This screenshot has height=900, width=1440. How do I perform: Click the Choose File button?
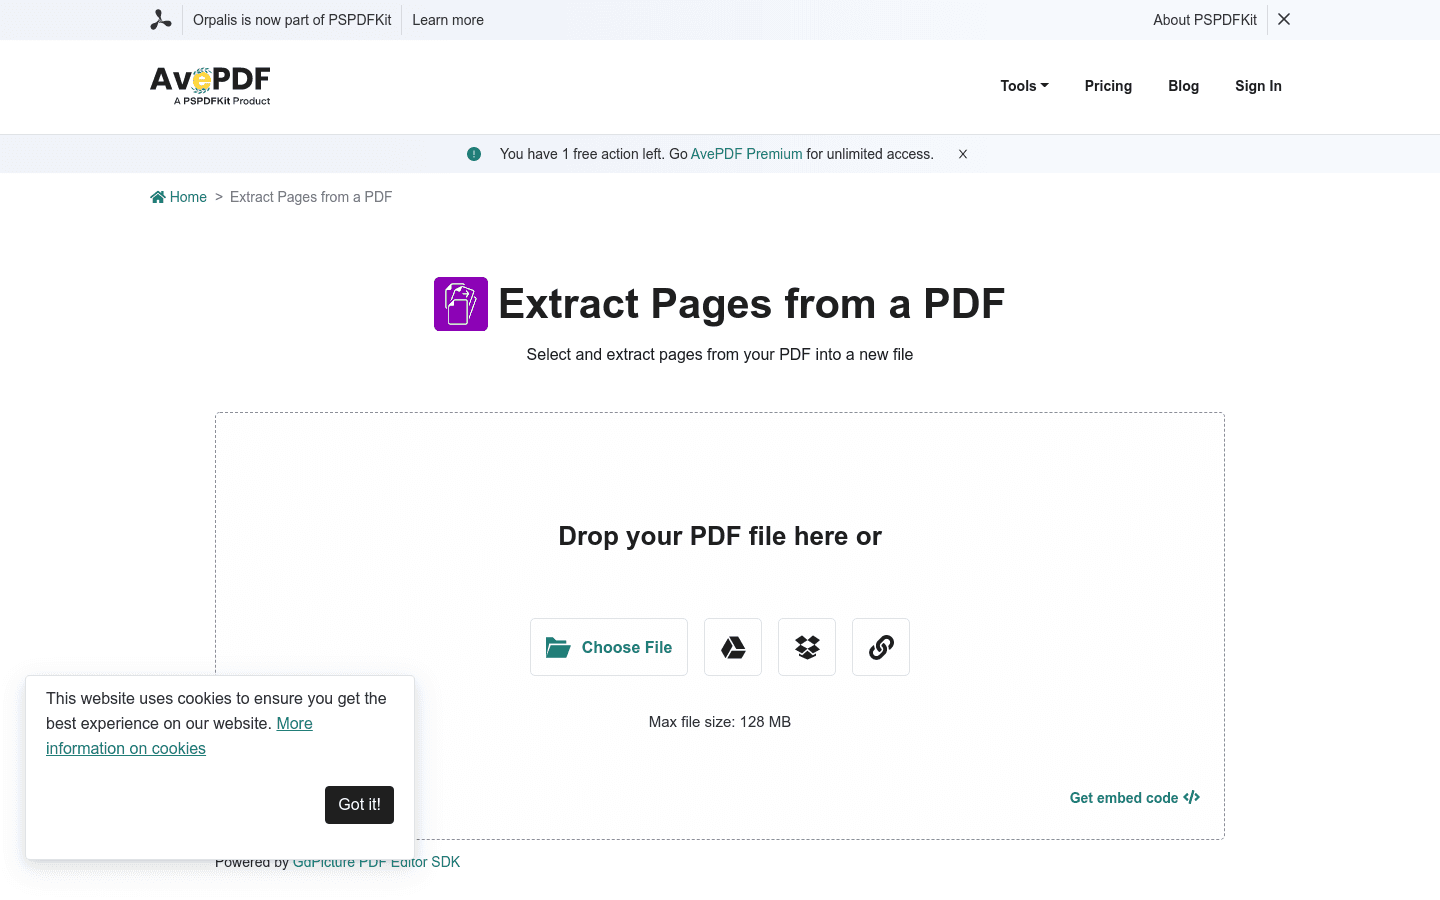(608, 647)
